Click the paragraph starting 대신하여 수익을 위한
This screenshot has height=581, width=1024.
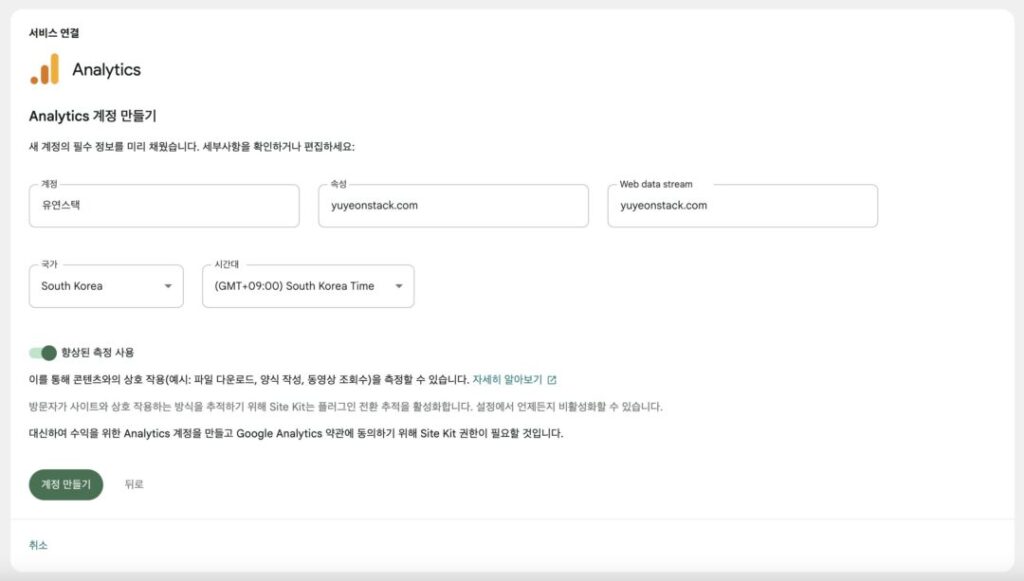pos(296,433)
